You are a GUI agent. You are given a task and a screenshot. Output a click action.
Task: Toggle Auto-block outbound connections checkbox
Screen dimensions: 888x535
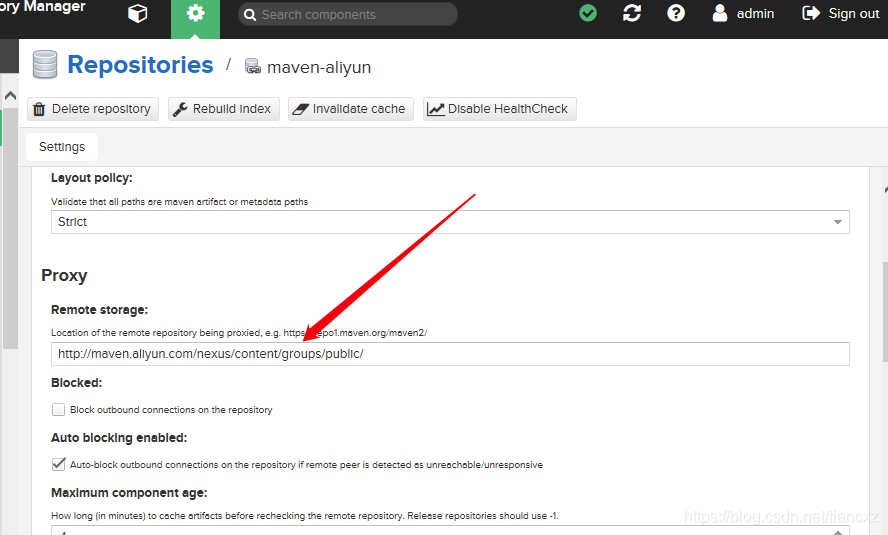coord(59,465)
